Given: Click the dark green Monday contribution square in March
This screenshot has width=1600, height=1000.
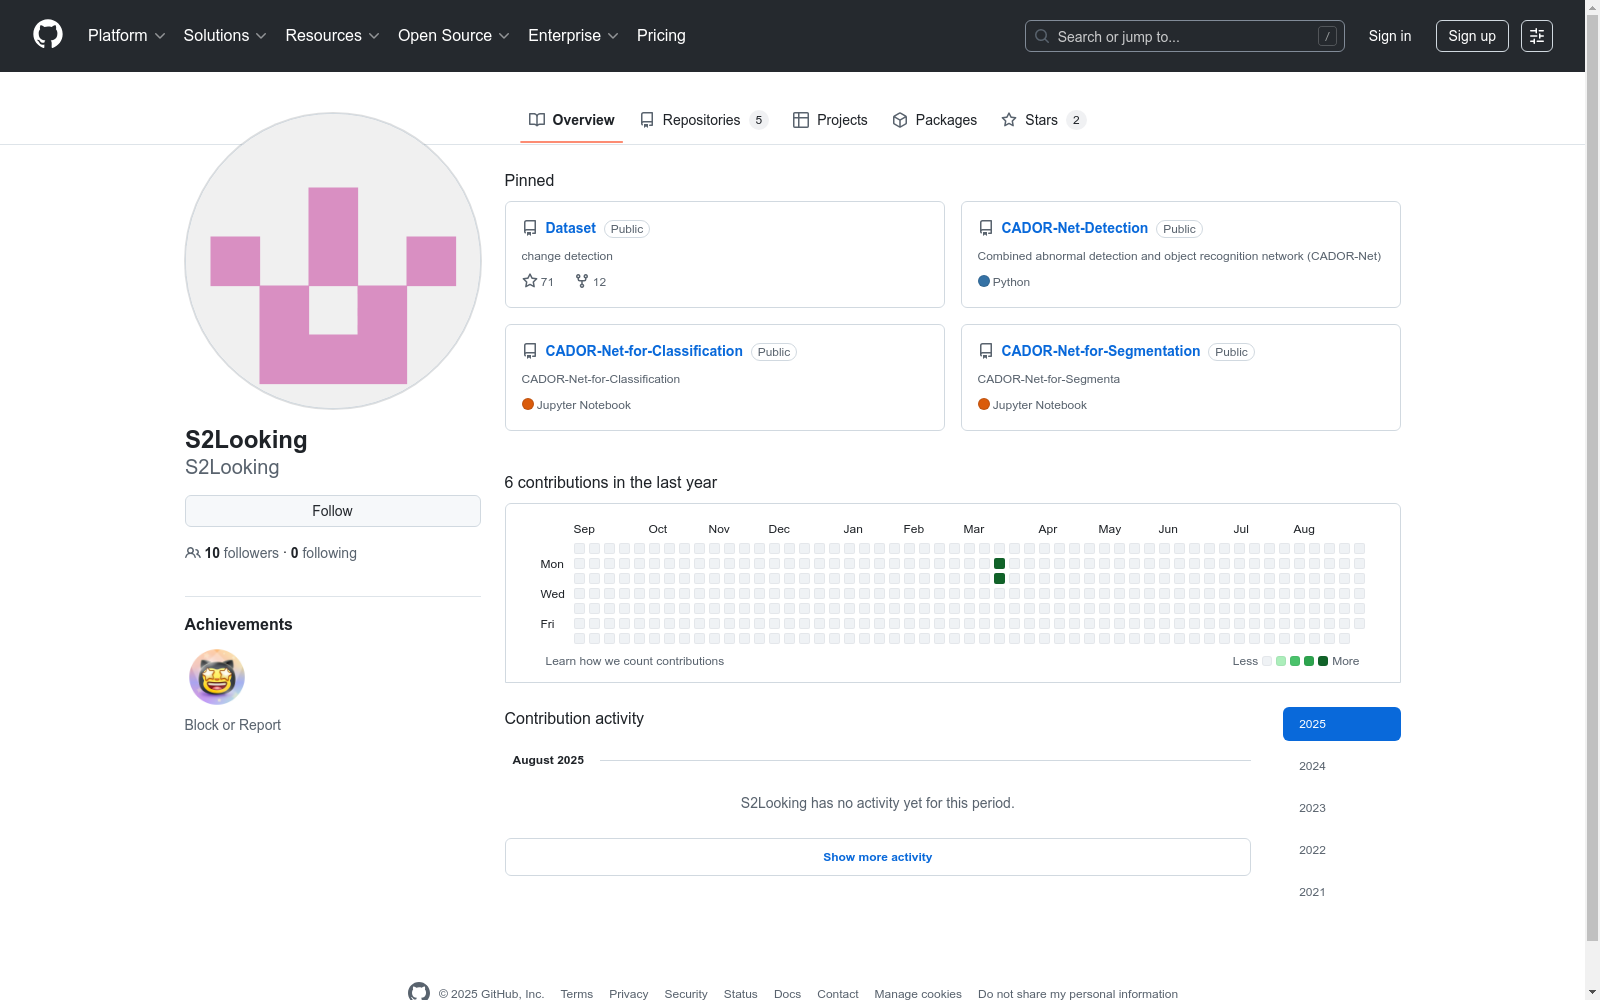Looking at the screenshot, I should [x=999, y=564].
